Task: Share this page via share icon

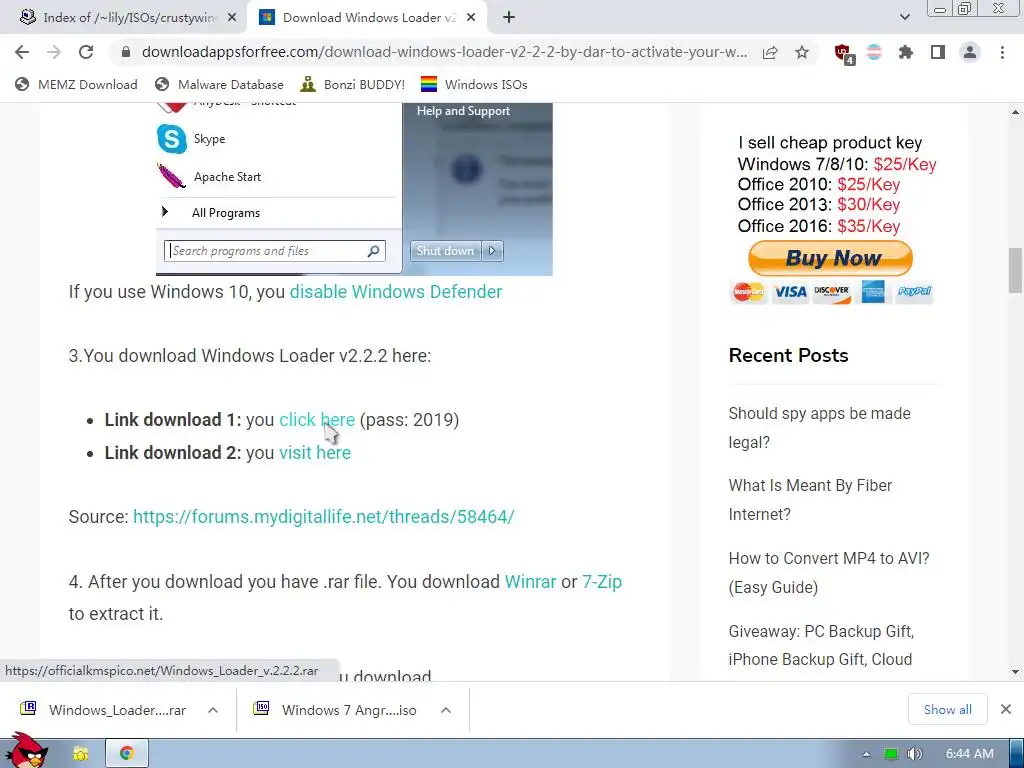Action: (x=770, y=52)
